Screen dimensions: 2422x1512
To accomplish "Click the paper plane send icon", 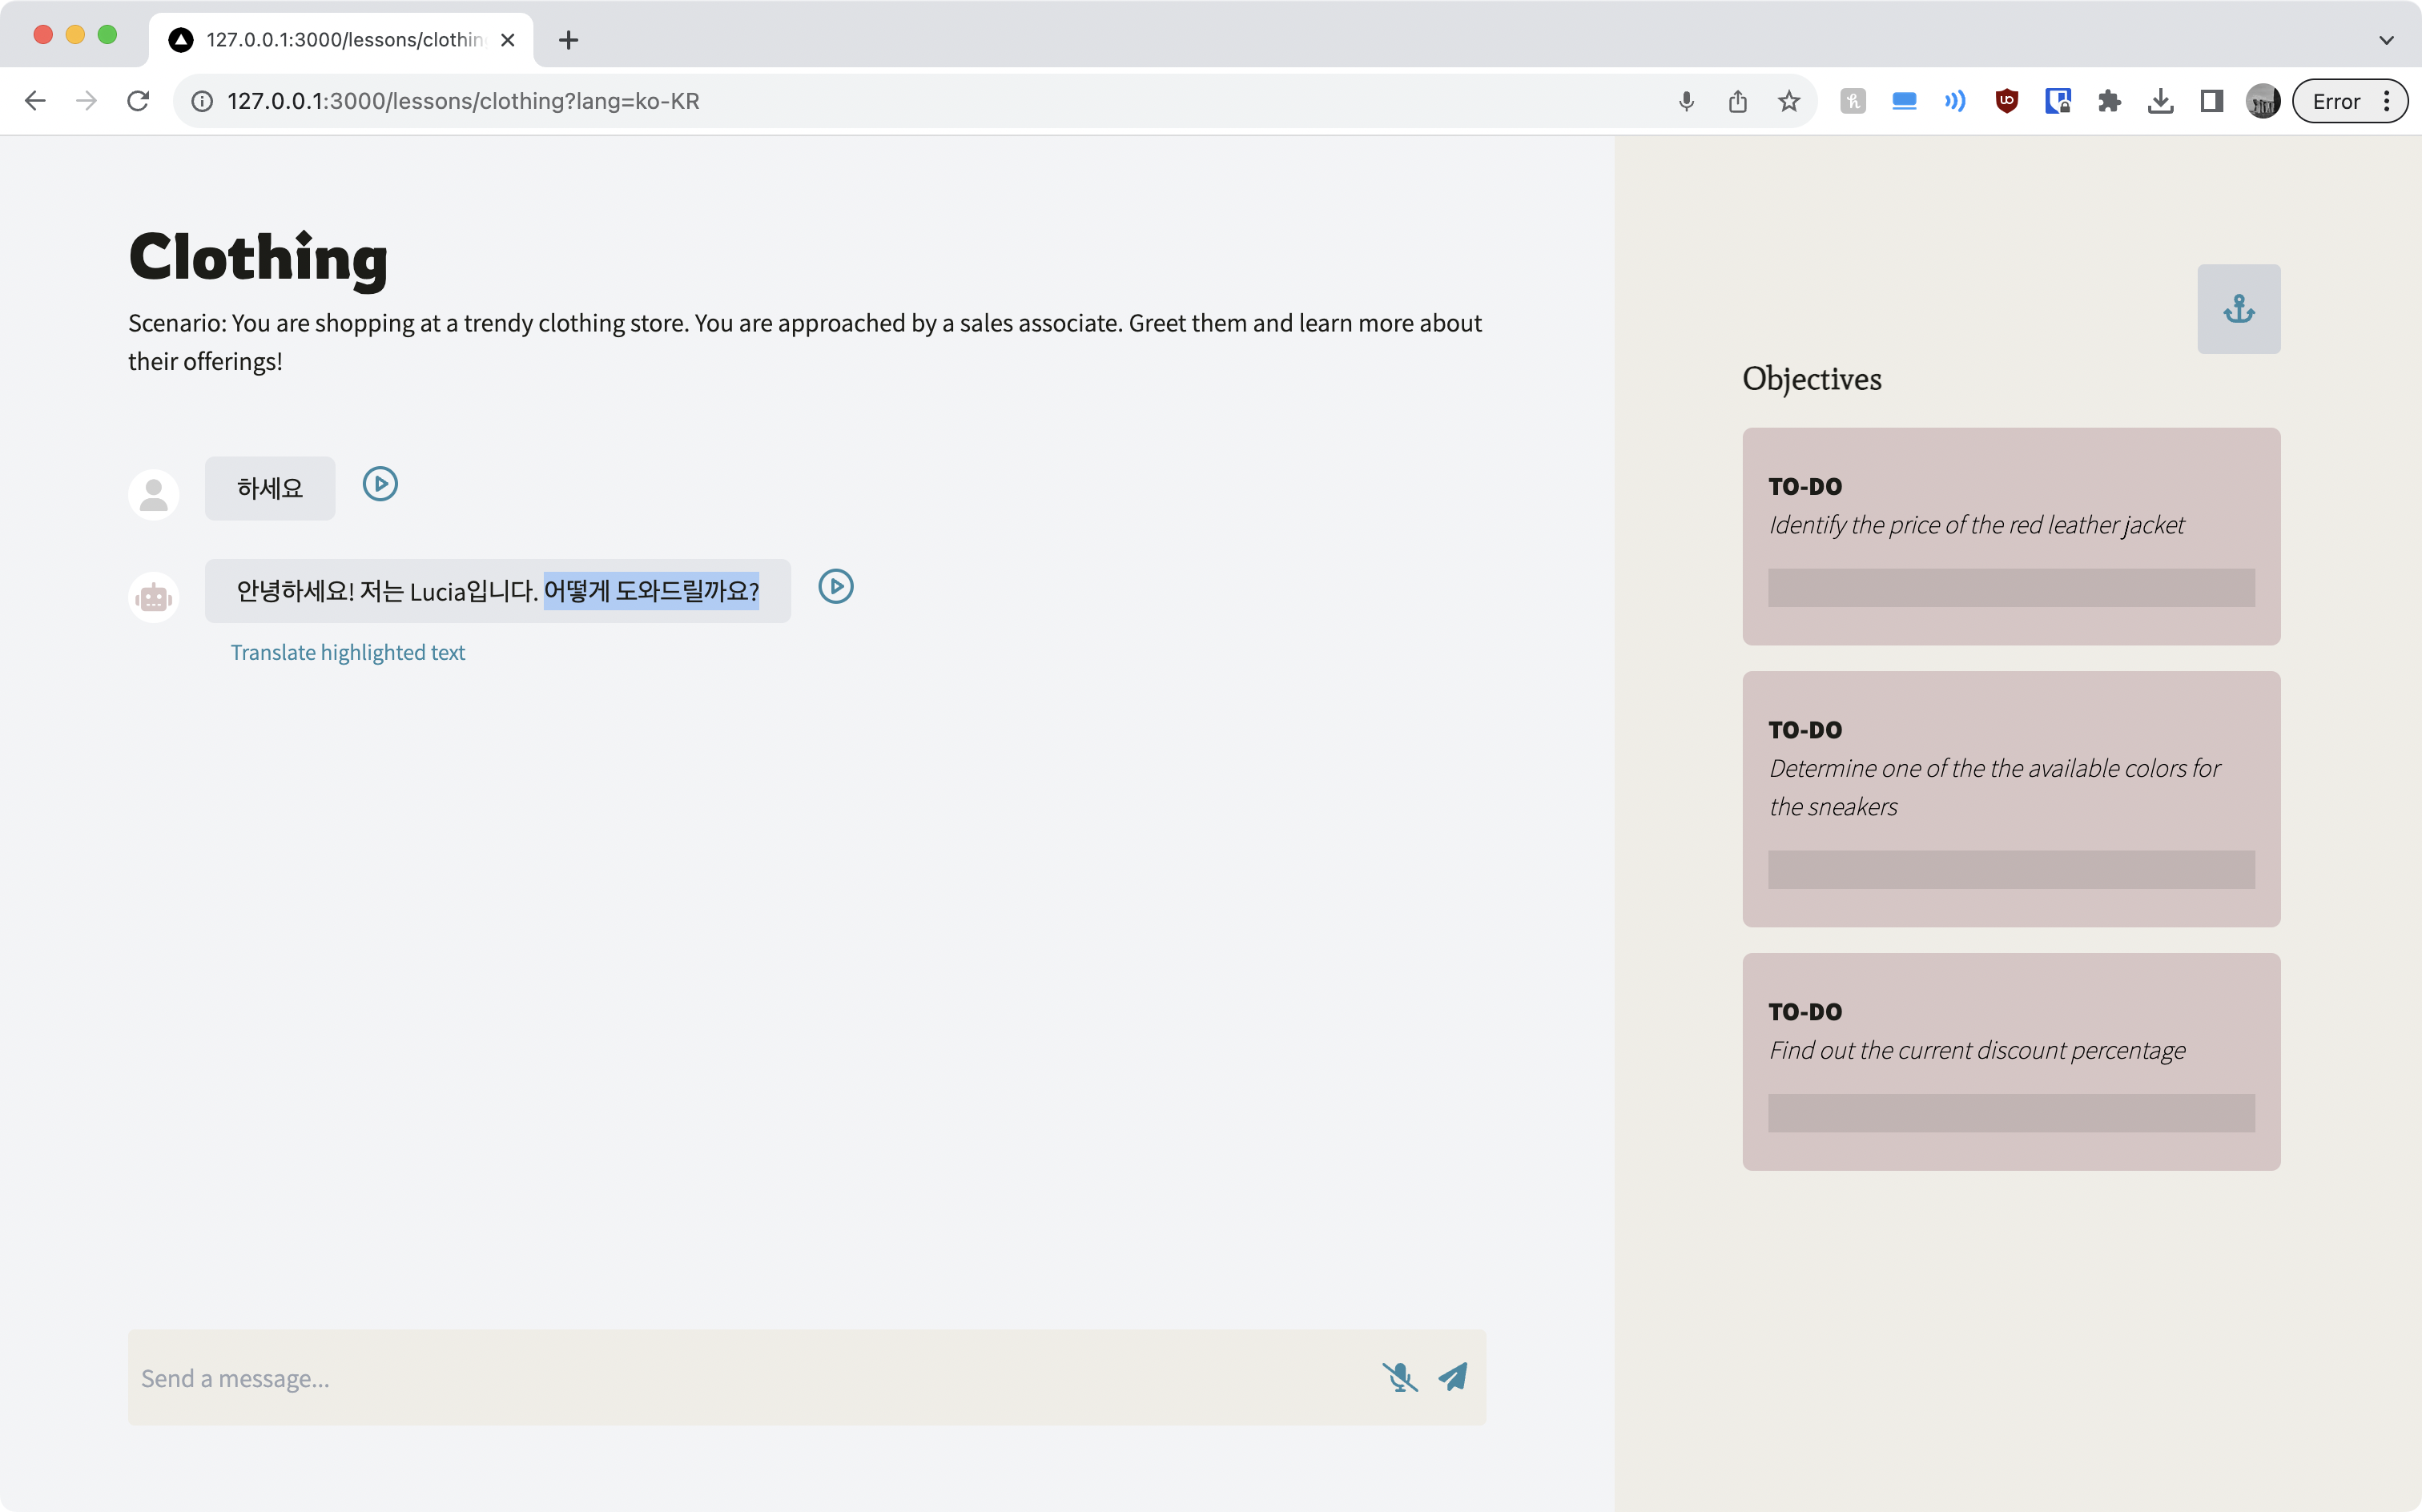I will click(1453, 1377).
